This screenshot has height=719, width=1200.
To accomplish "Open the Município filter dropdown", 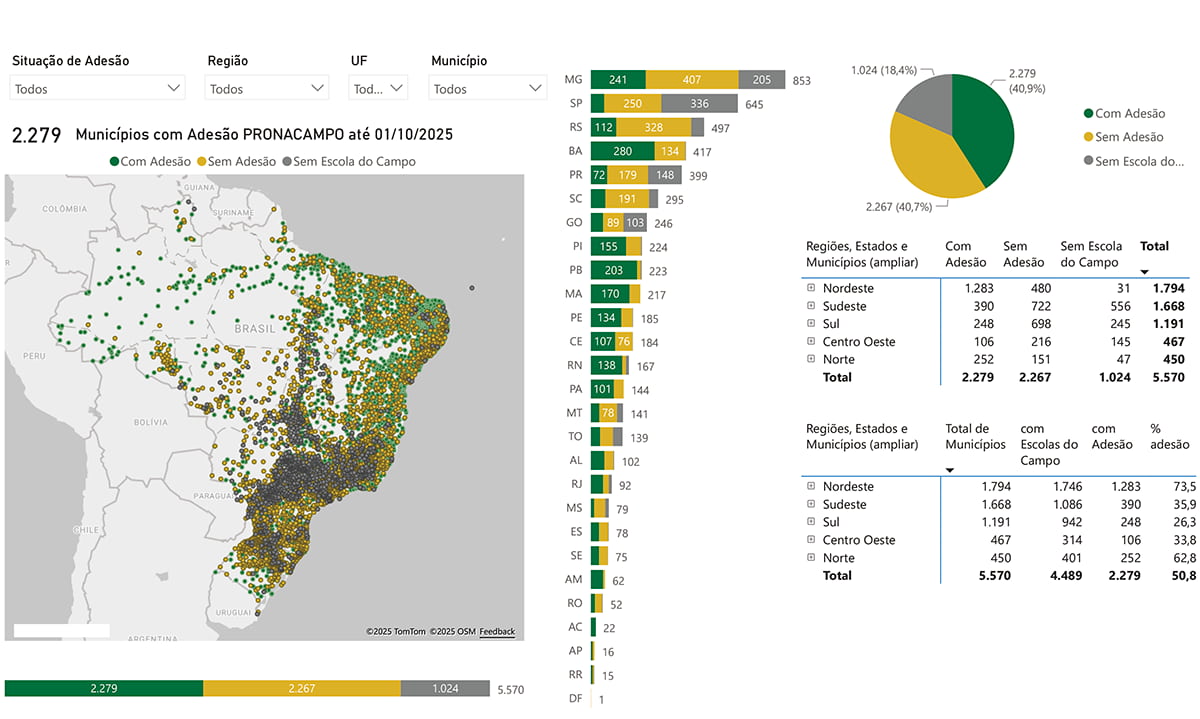I will pyautogui.click(x=488, y=89).
